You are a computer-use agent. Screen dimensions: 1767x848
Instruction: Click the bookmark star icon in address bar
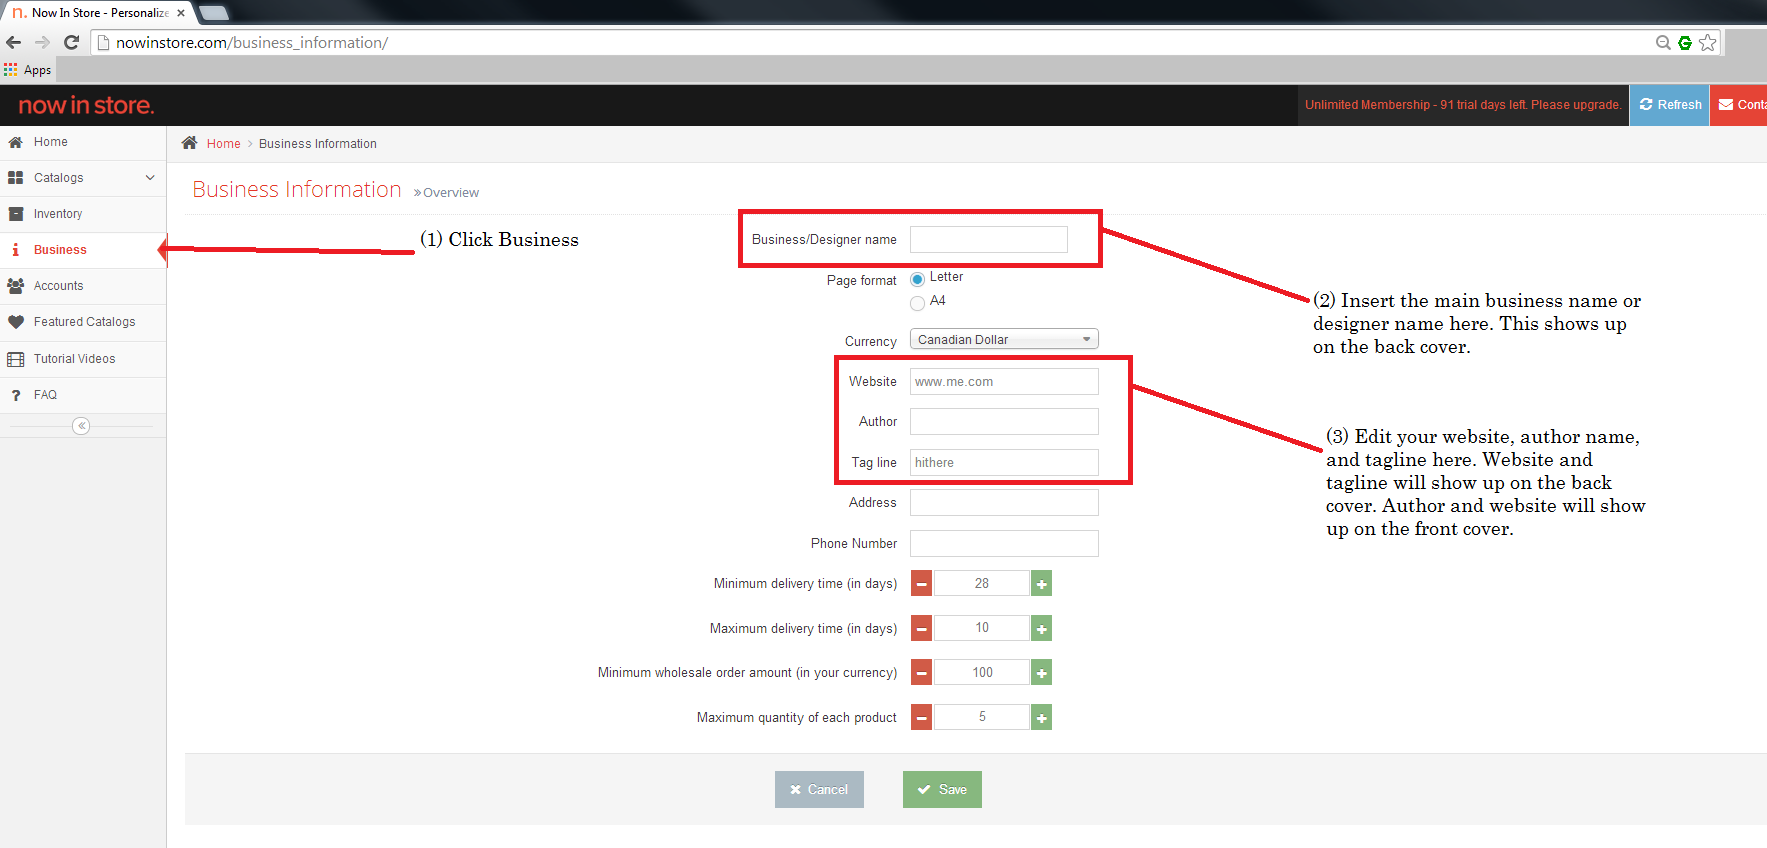click(x=1707, y=42)
